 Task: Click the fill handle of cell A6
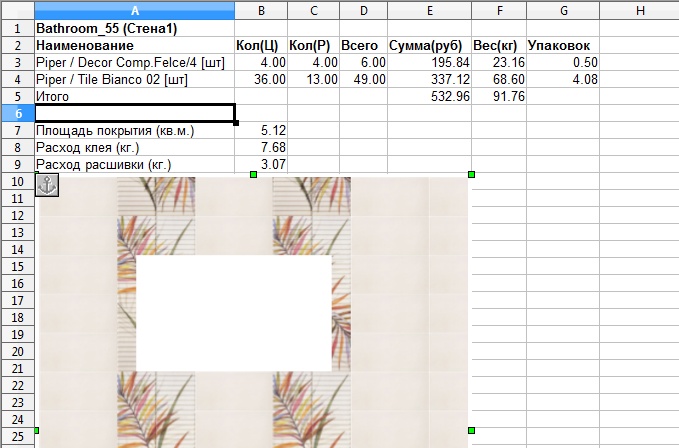coord(236,123)
